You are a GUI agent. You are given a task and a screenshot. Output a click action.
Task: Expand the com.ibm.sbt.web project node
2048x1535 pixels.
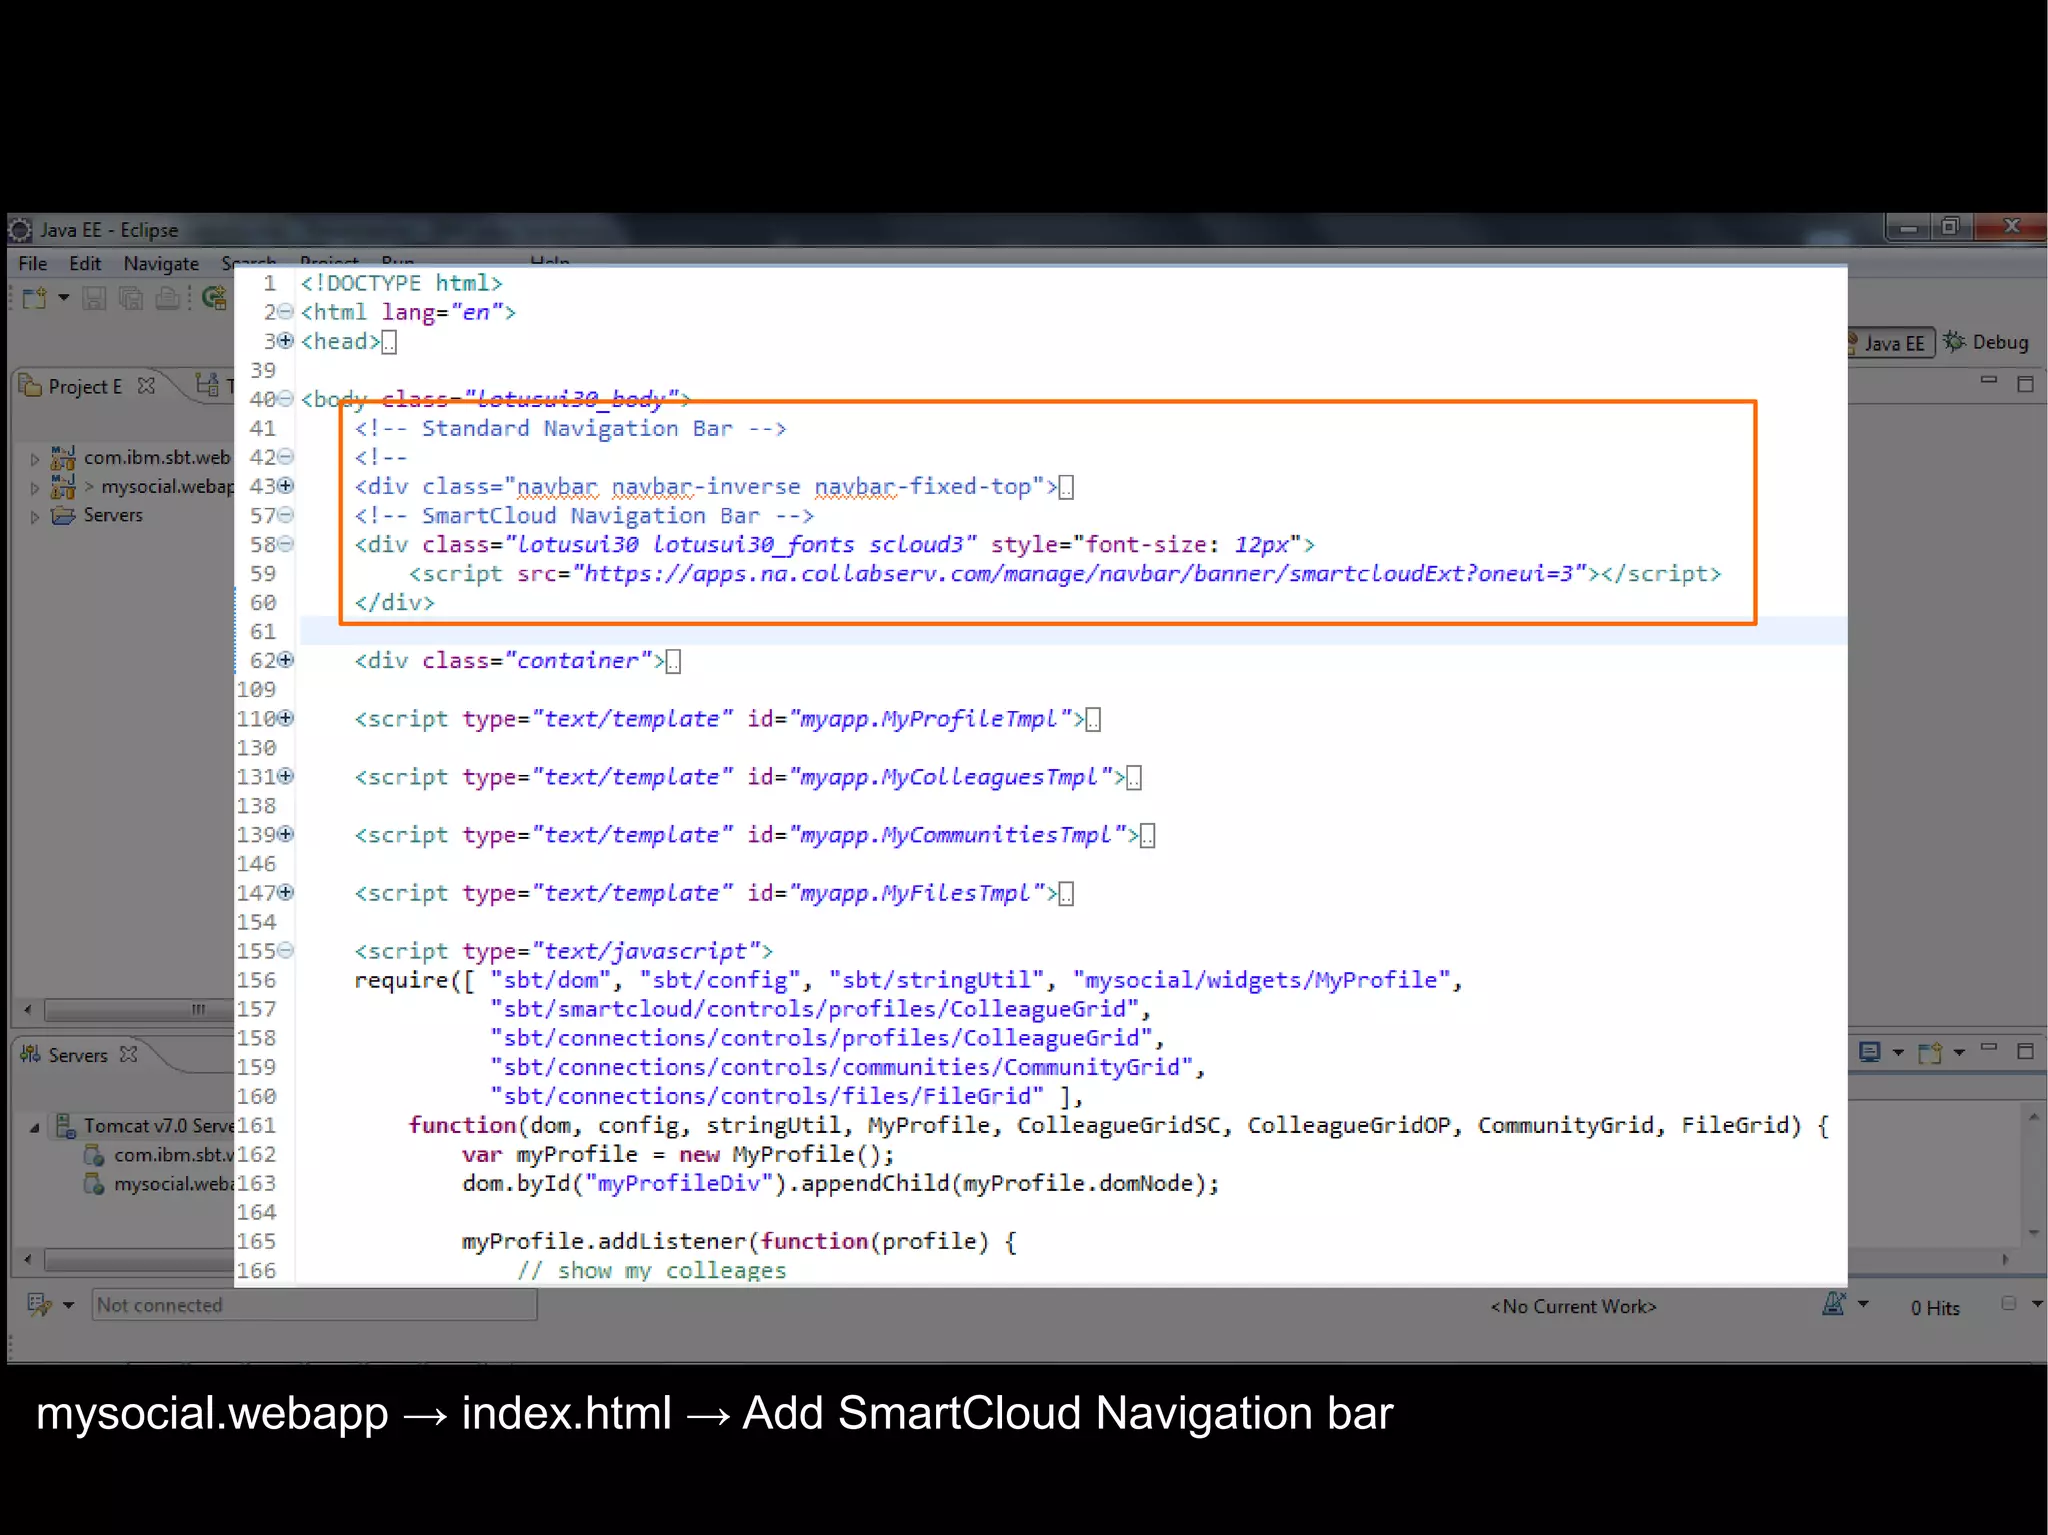35,459
